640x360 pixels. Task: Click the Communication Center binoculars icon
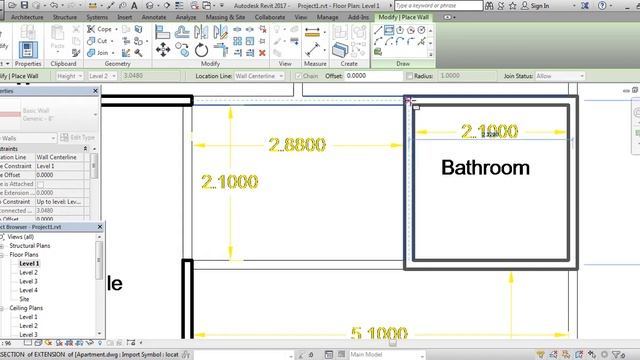pyautogui.click(x=489, y=6)
